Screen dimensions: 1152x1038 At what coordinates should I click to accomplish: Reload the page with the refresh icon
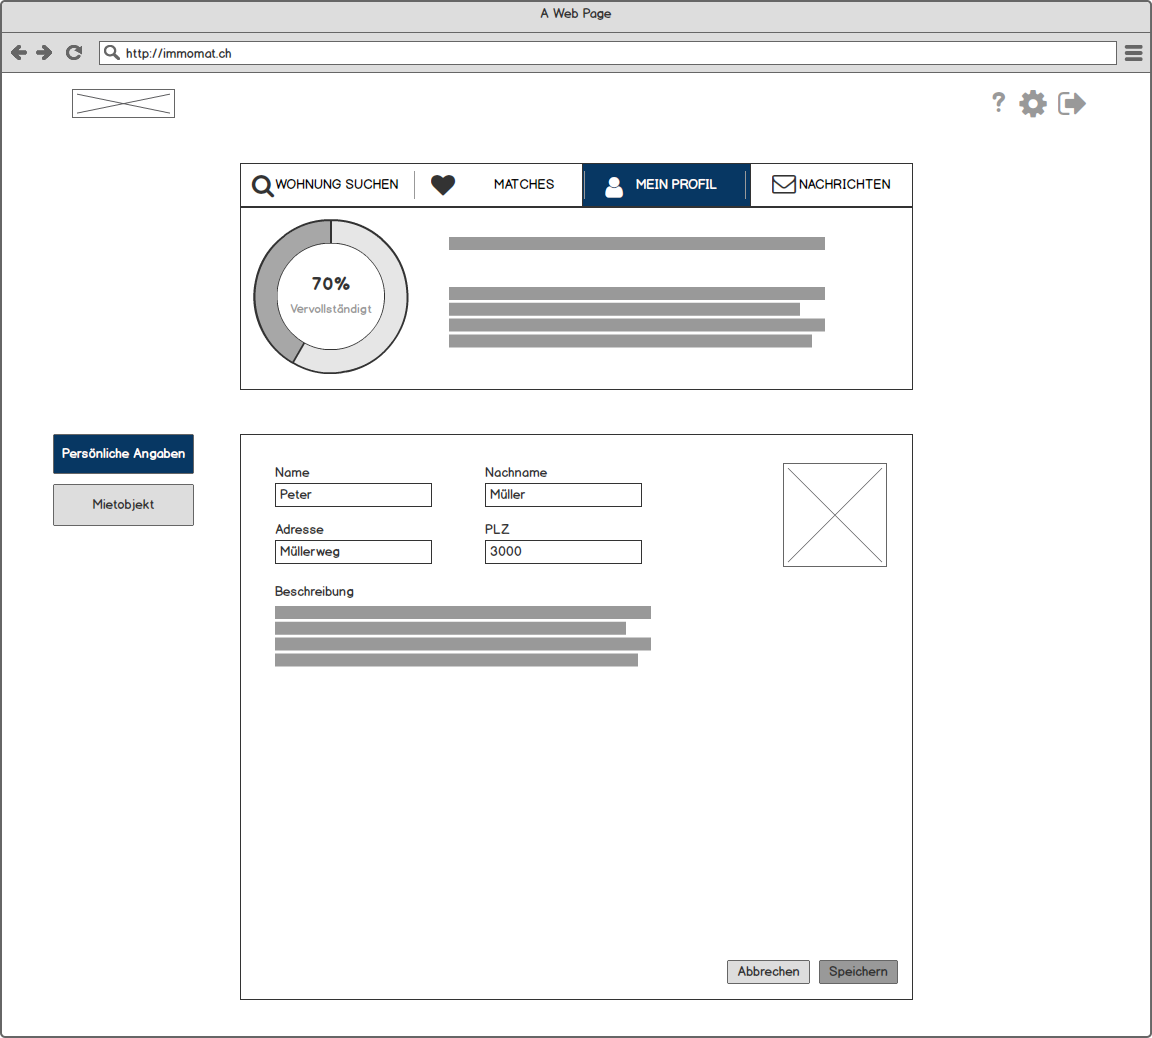tap(73, 53)
